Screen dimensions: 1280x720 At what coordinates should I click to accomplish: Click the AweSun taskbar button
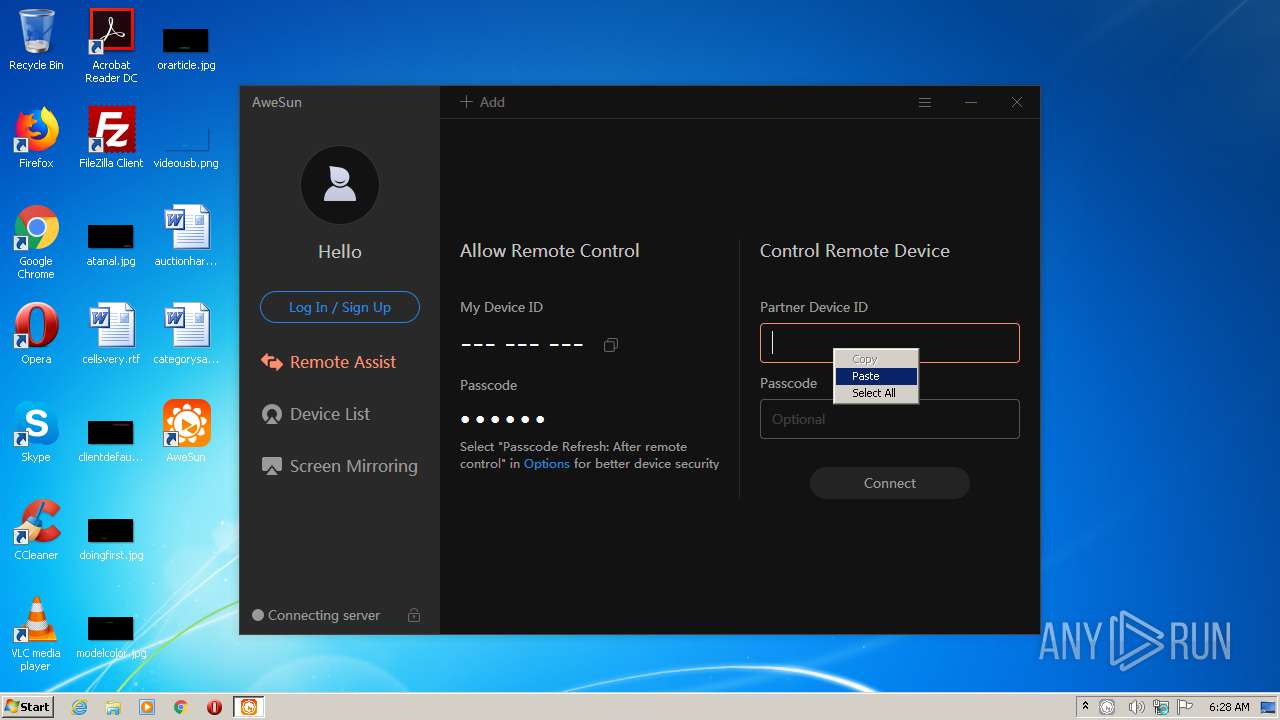click(249, 707)
